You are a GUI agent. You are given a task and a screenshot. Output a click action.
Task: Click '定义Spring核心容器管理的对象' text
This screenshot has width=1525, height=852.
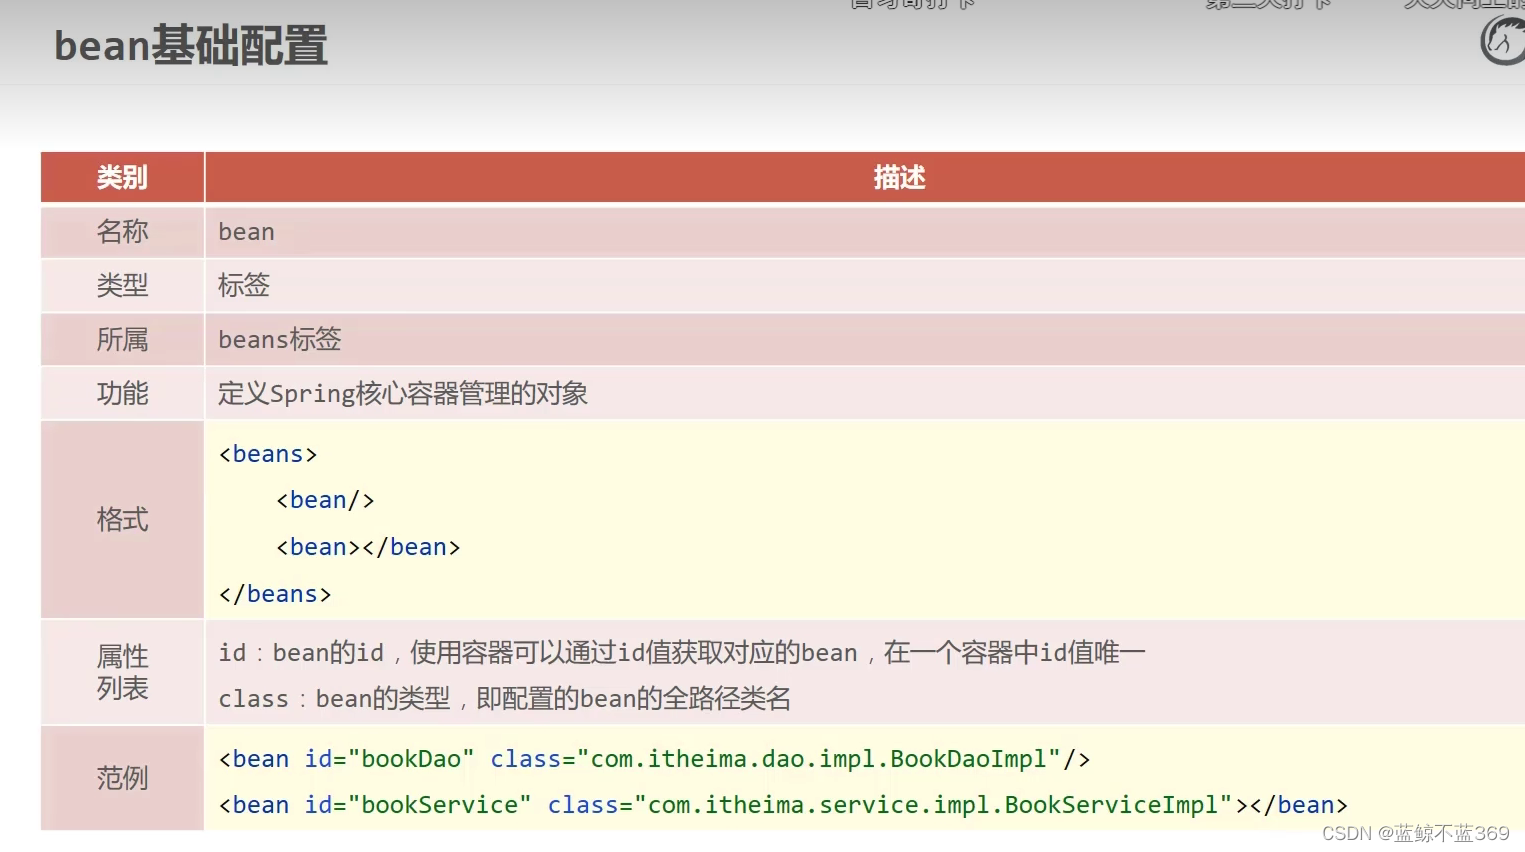click(403, 393)
